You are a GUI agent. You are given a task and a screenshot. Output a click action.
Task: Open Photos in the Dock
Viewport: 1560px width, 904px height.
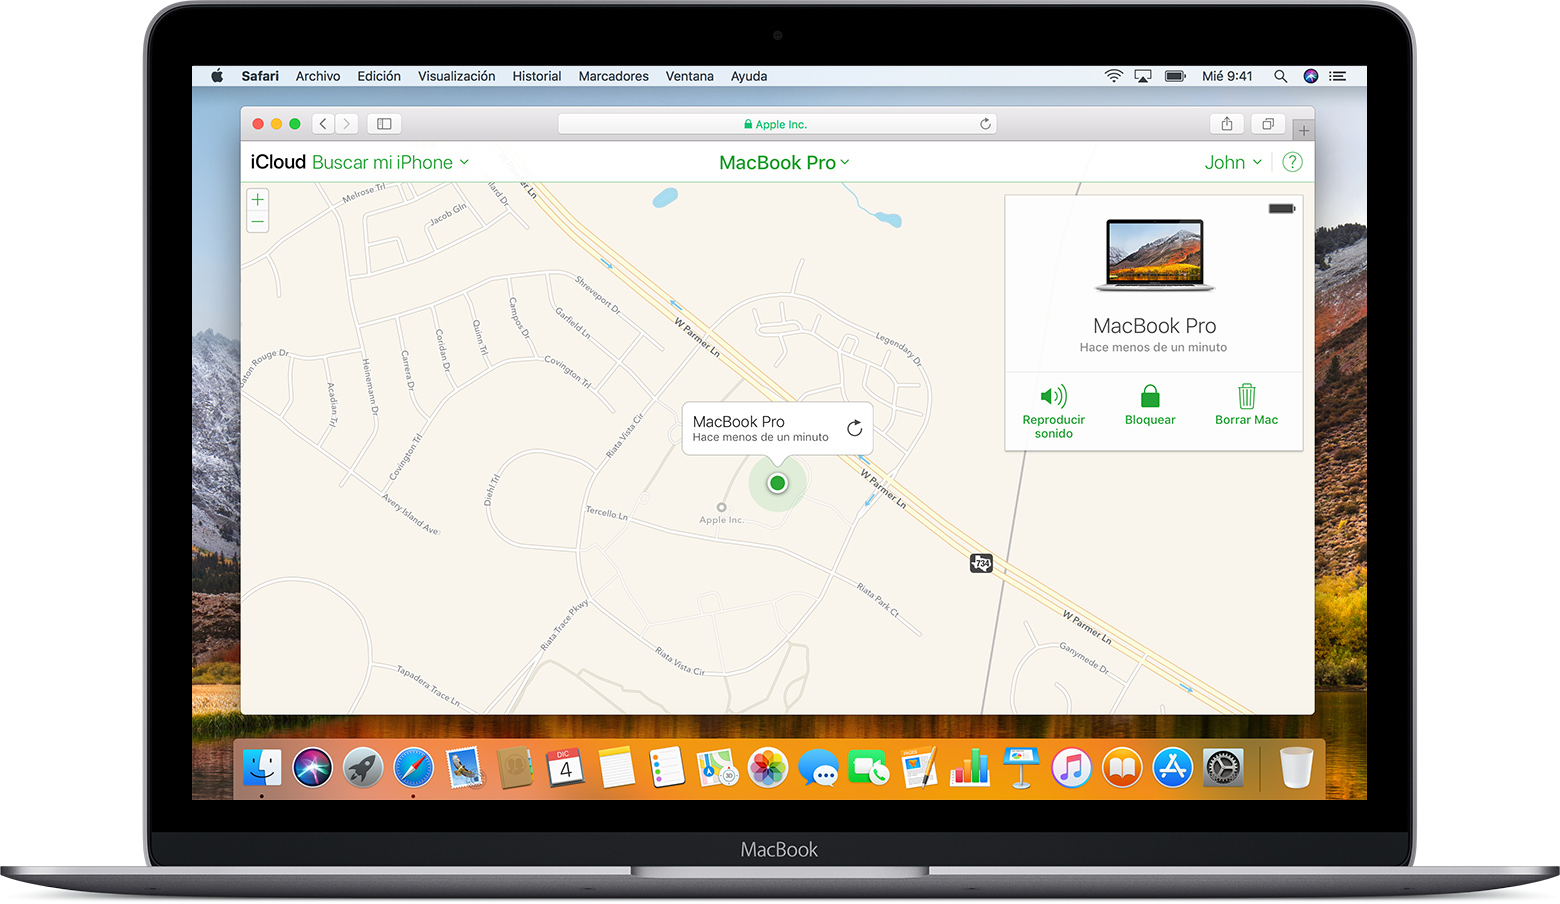click(768, 768)
